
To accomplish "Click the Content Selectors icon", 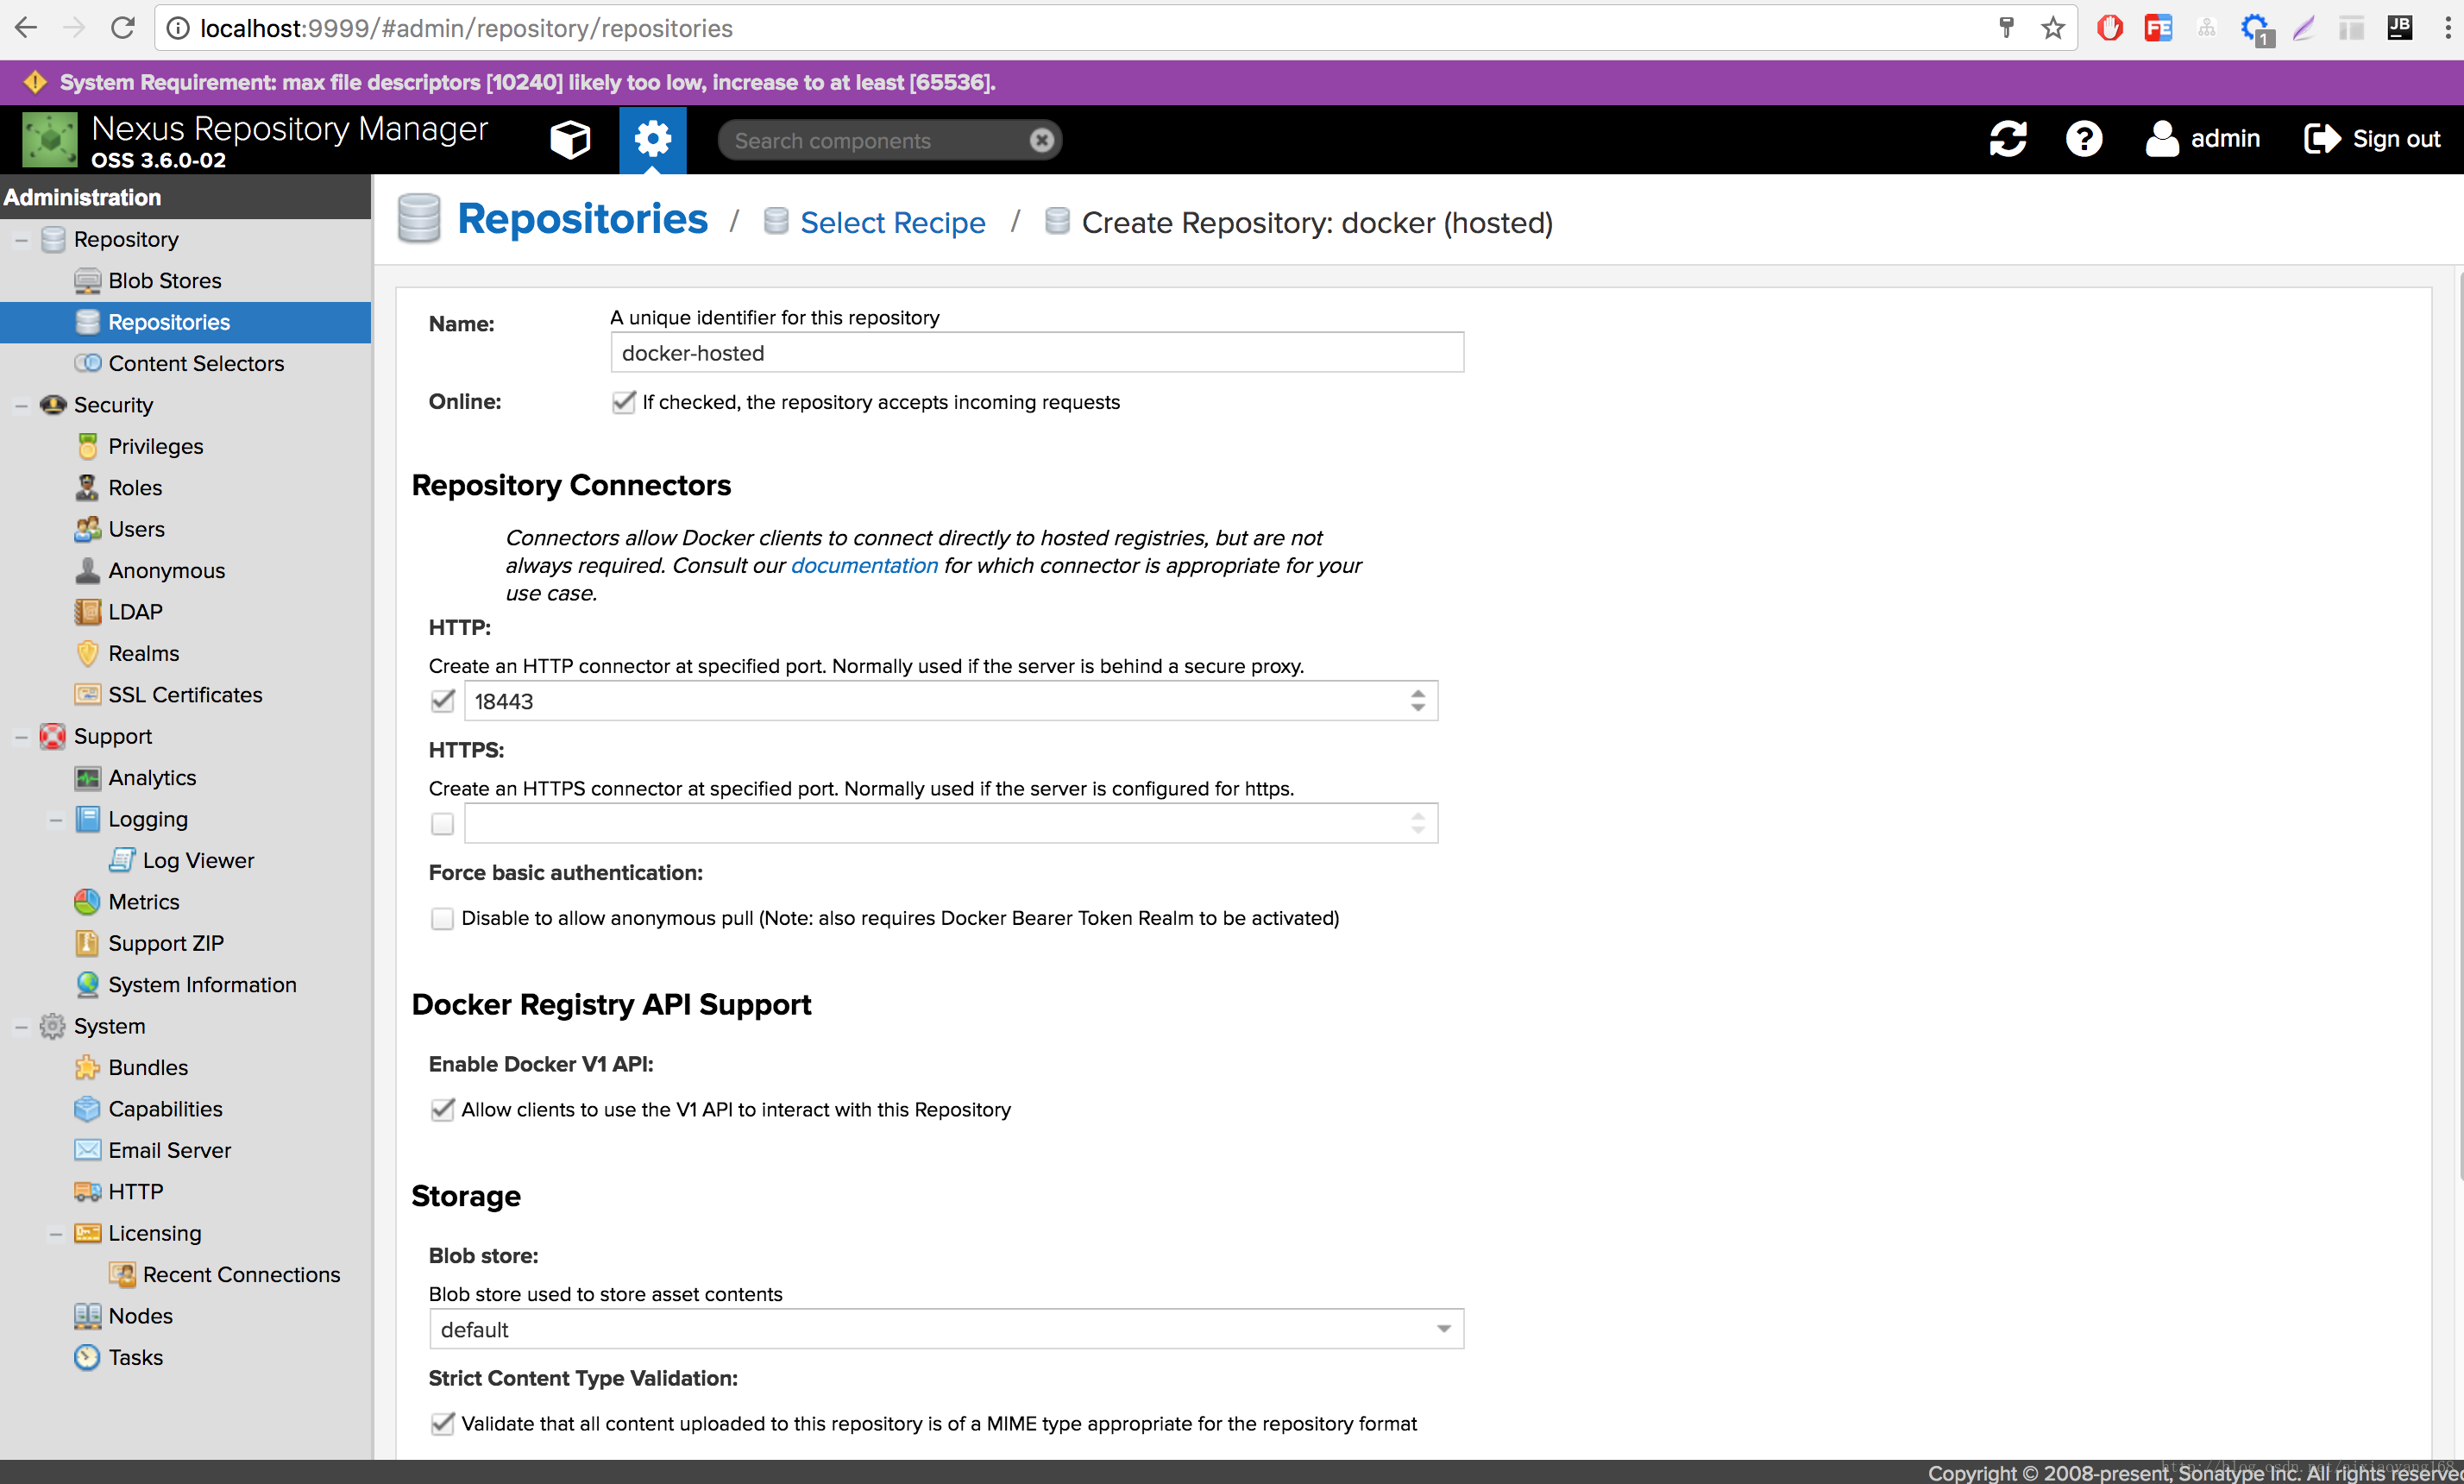I will coord(87,363).
